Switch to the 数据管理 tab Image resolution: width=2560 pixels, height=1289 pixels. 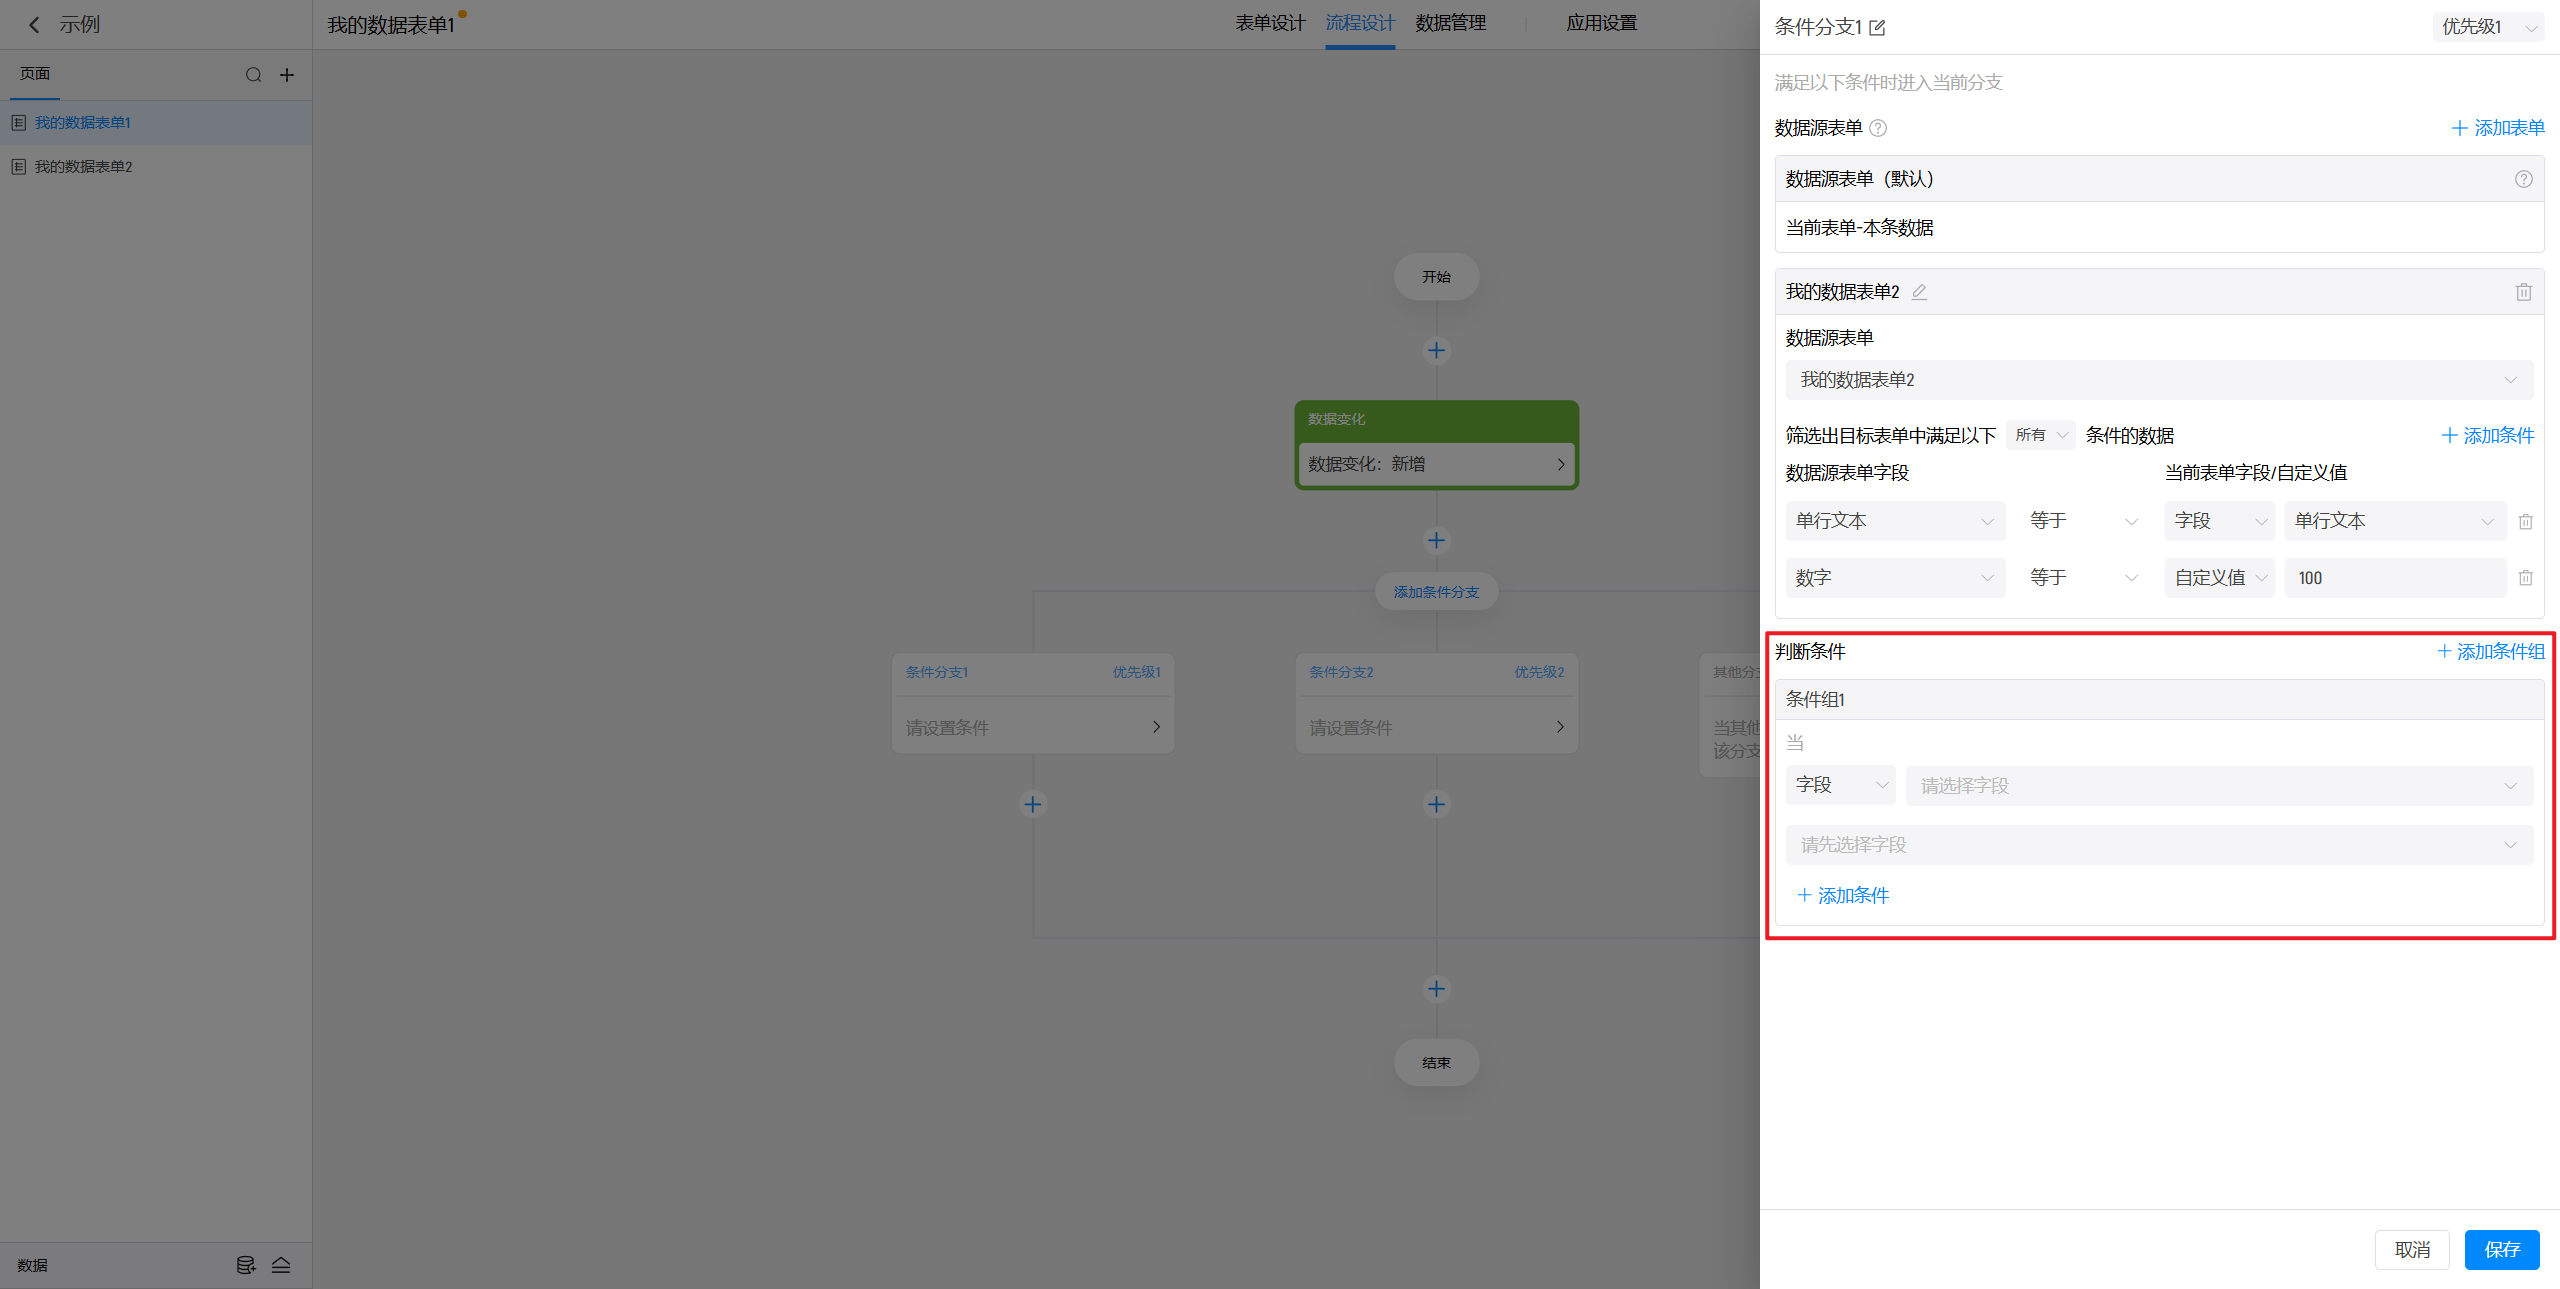(x=1450, y=23)
